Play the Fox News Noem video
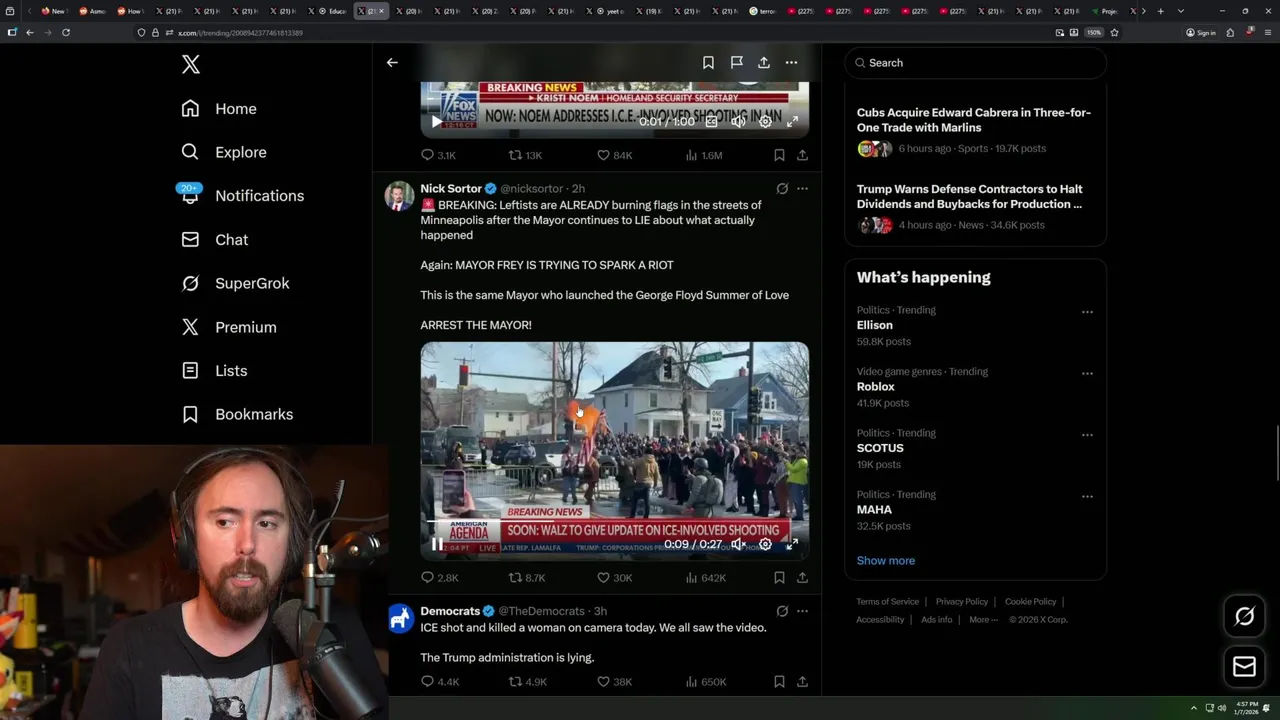1280x720 pixels. [436, 121]
